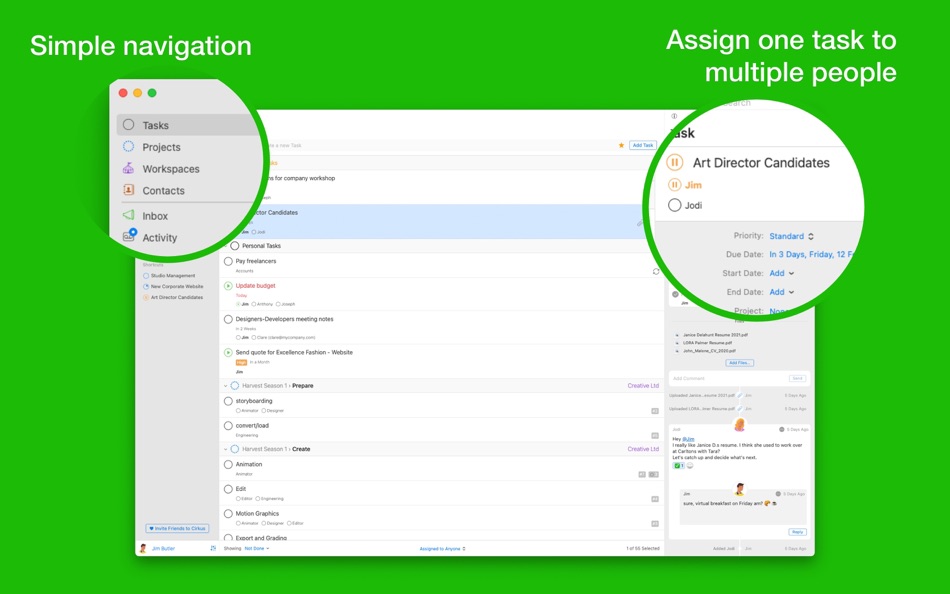The image size is (950, 594).
Task: Open the End Date Add dropdown
Action: [782, 292]
